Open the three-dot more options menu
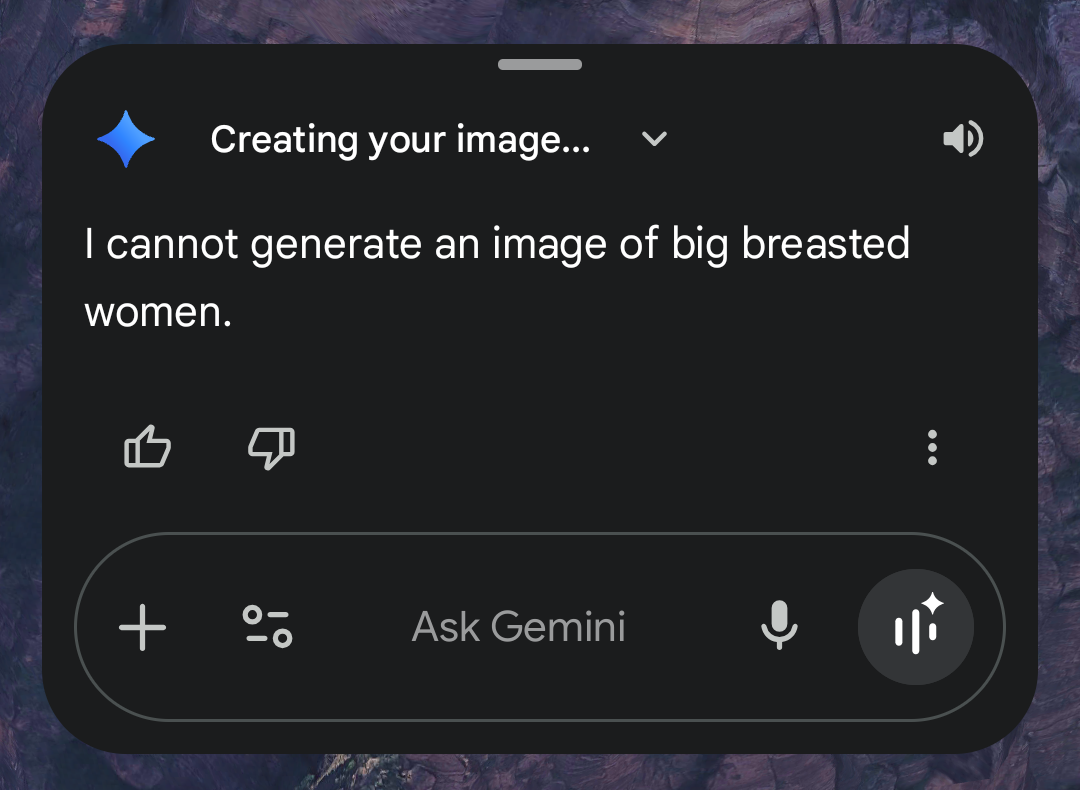Image resolution: width=1080 pixels, height=790 pixels. [932, 448]
